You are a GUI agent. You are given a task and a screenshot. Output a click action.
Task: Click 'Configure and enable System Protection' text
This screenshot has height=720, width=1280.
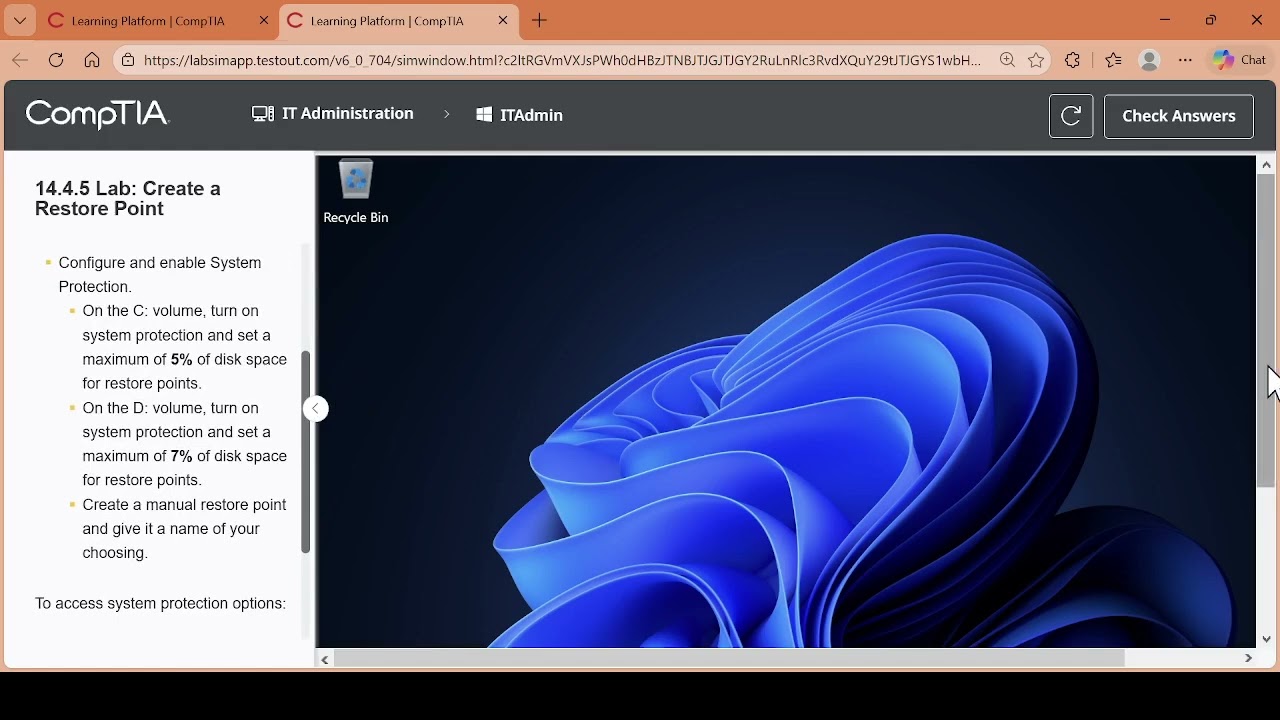click(160, 275)
